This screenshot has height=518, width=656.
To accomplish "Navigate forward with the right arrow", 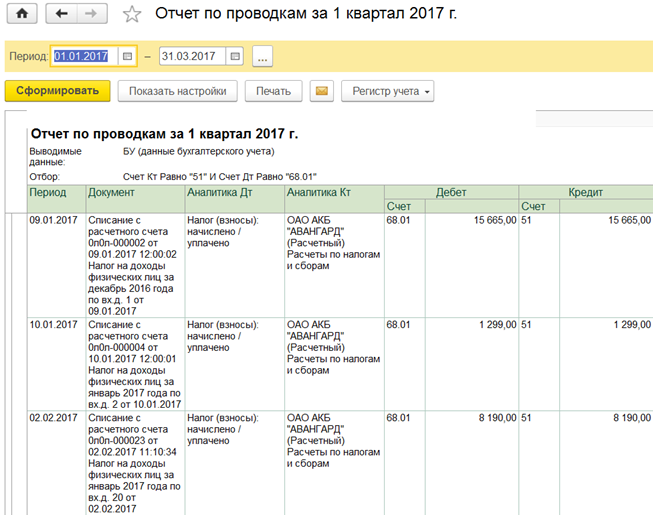I will tap(92, 13).
